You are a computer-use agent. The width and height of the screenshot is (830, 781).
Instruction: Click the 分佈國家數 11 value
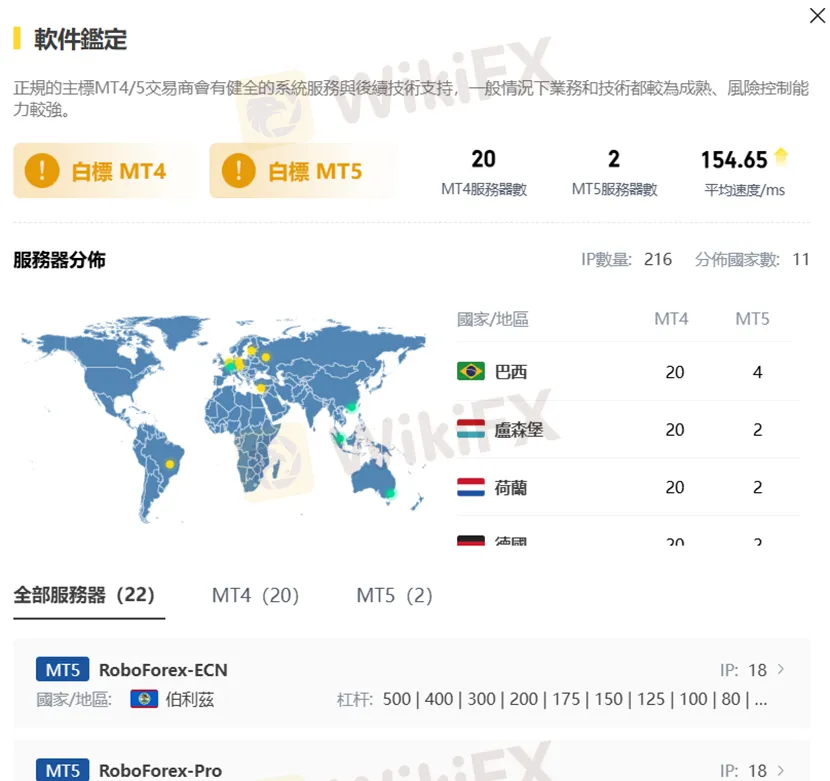coord(800,259)
